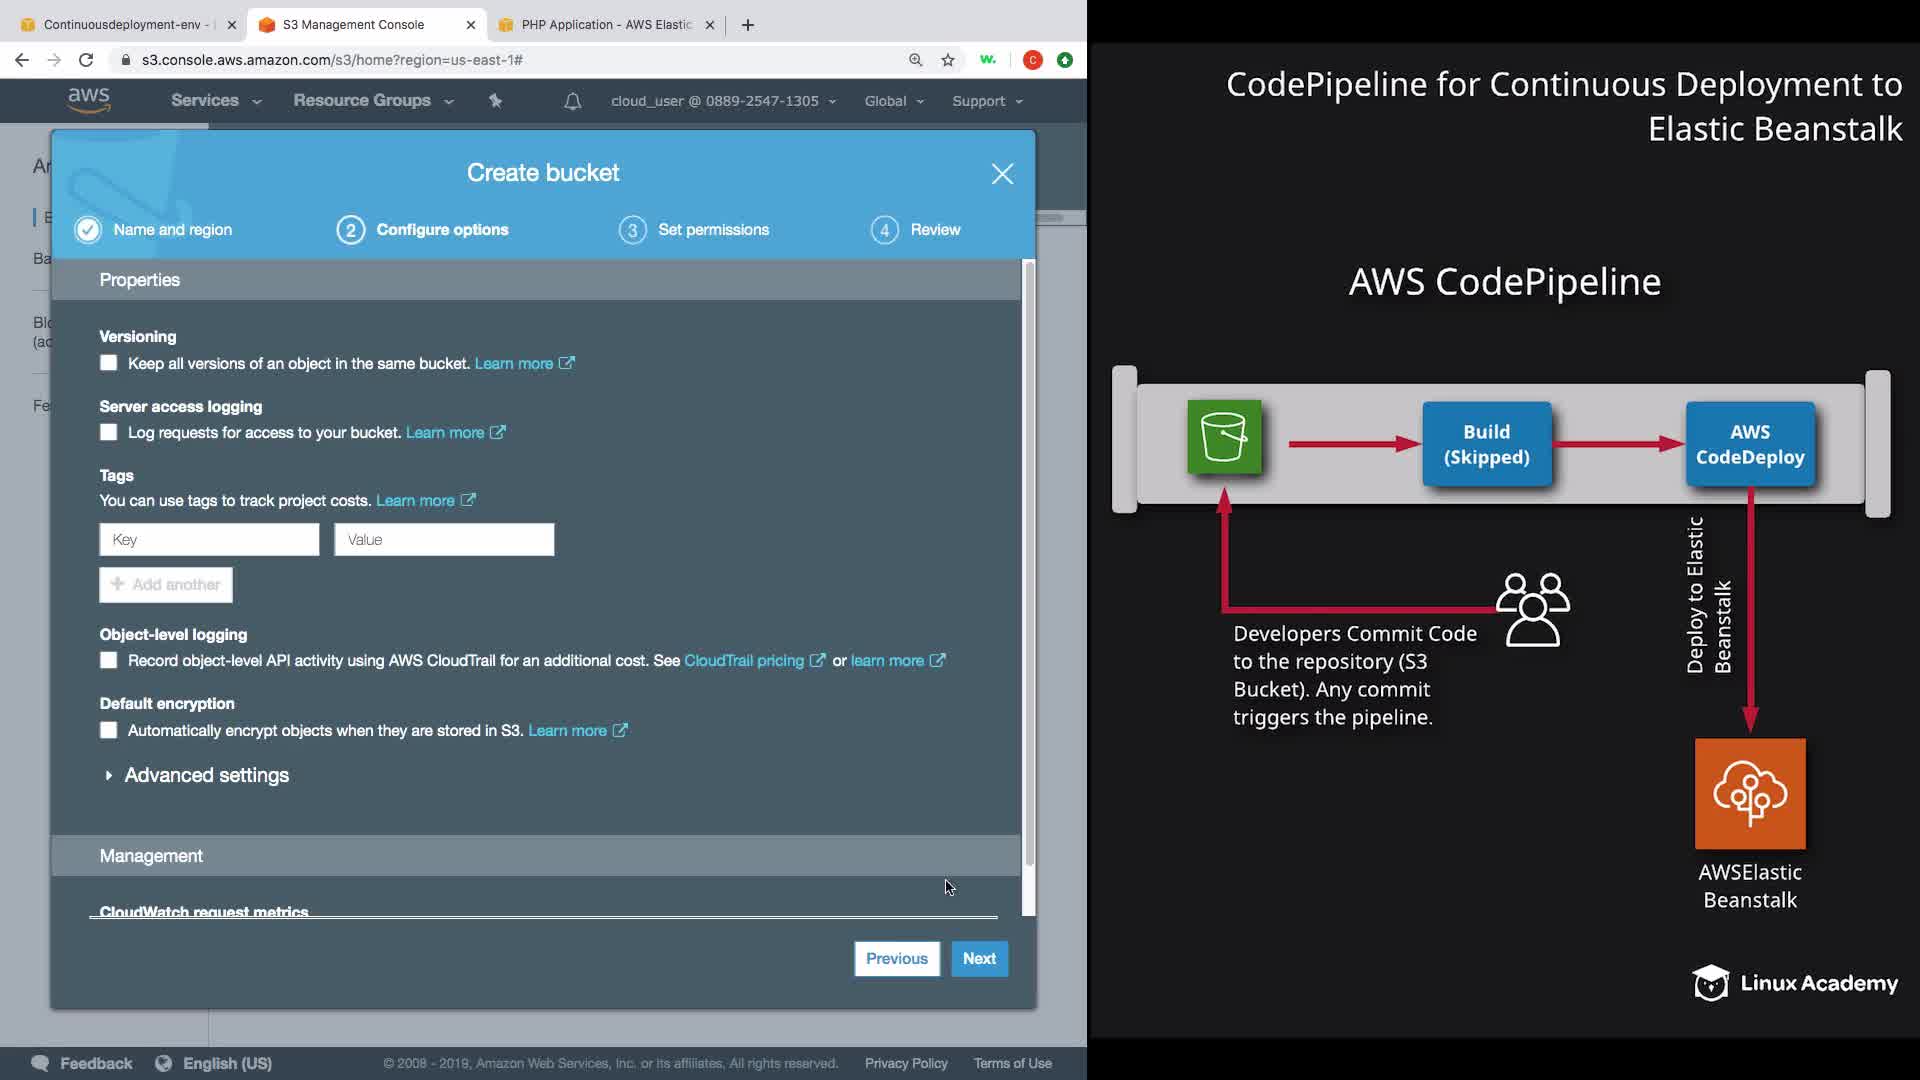The width and height of the screenshot is (1920, 1080).
Task: Click the pin shortcut icon in navbar
Action: click(495, 100)
